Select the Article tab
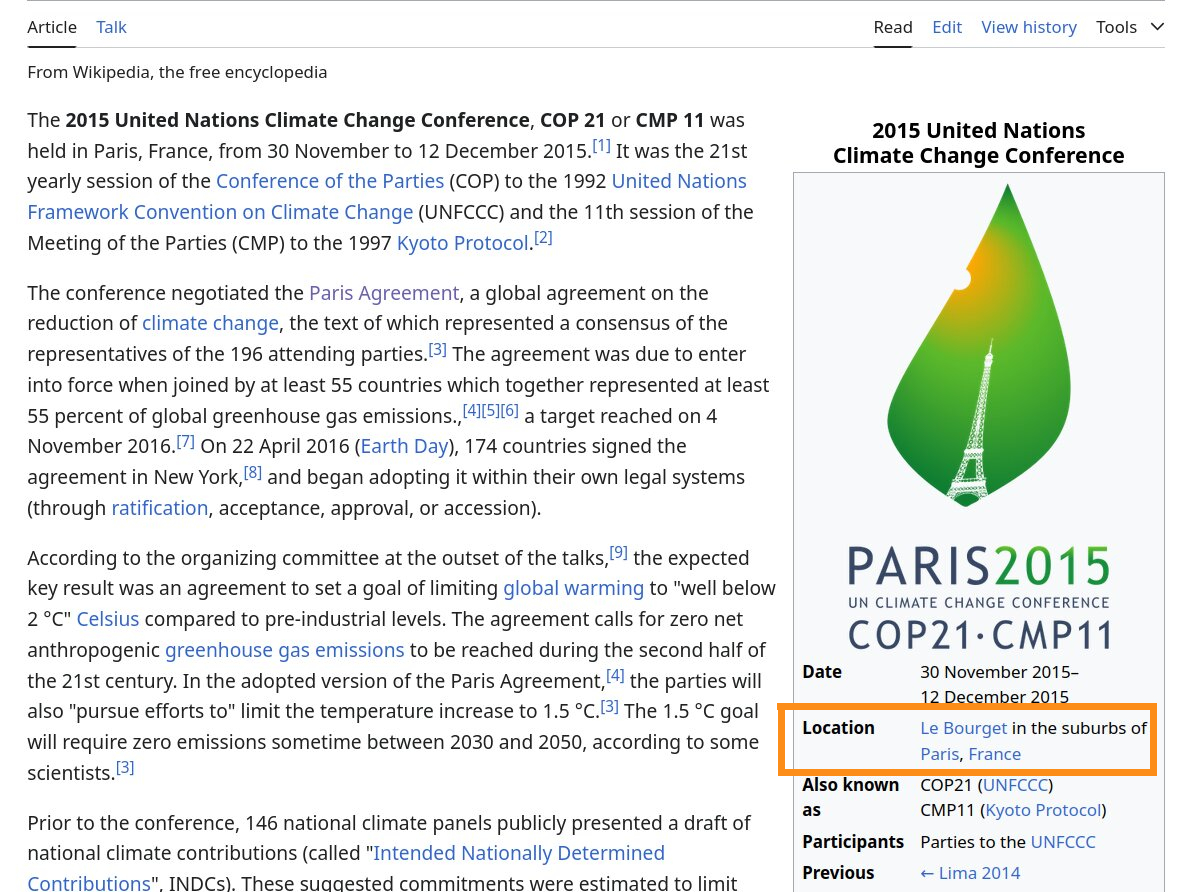 click(x=52, y=26)
